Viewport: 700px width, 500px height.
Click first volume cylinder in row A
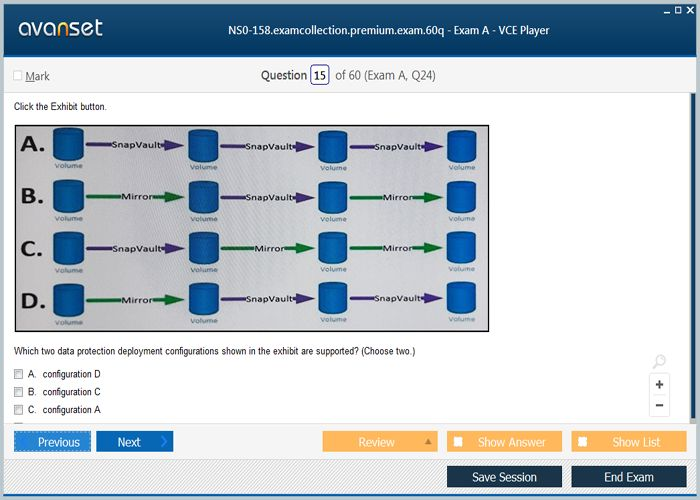tap(68, 144)
